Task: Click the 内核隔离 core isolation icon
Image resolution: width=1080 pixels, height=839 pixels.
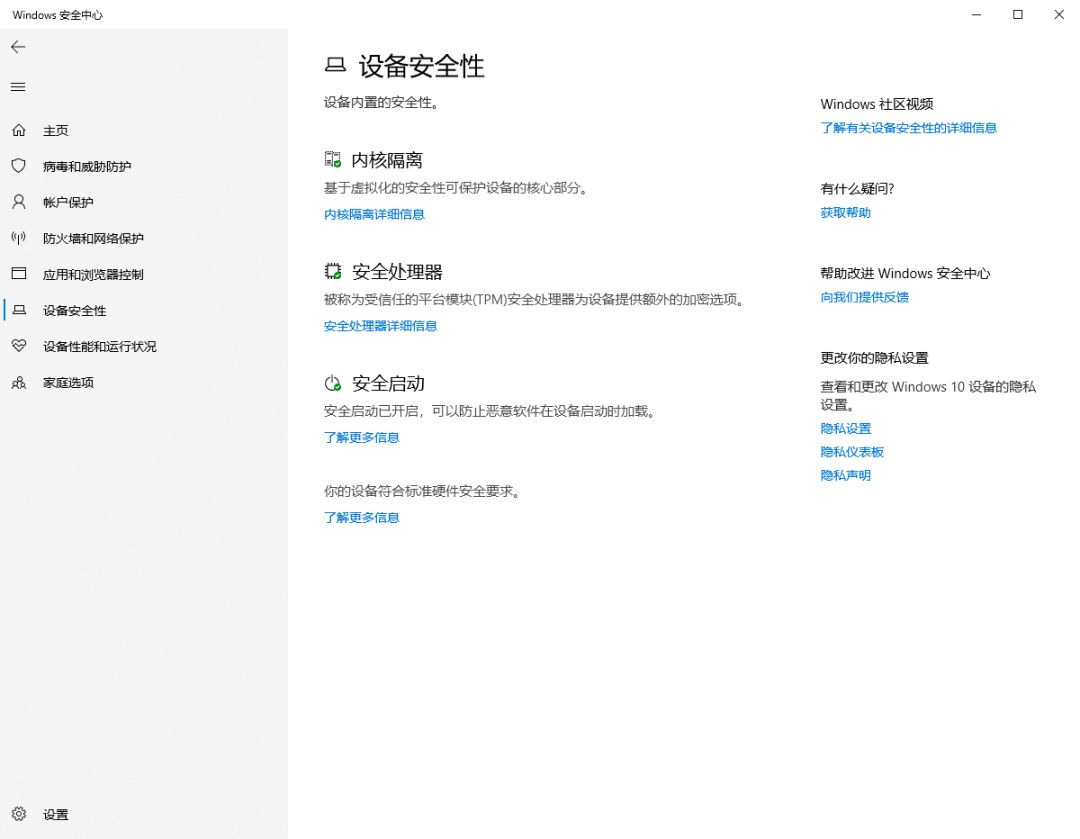Action: coord(333,160)
